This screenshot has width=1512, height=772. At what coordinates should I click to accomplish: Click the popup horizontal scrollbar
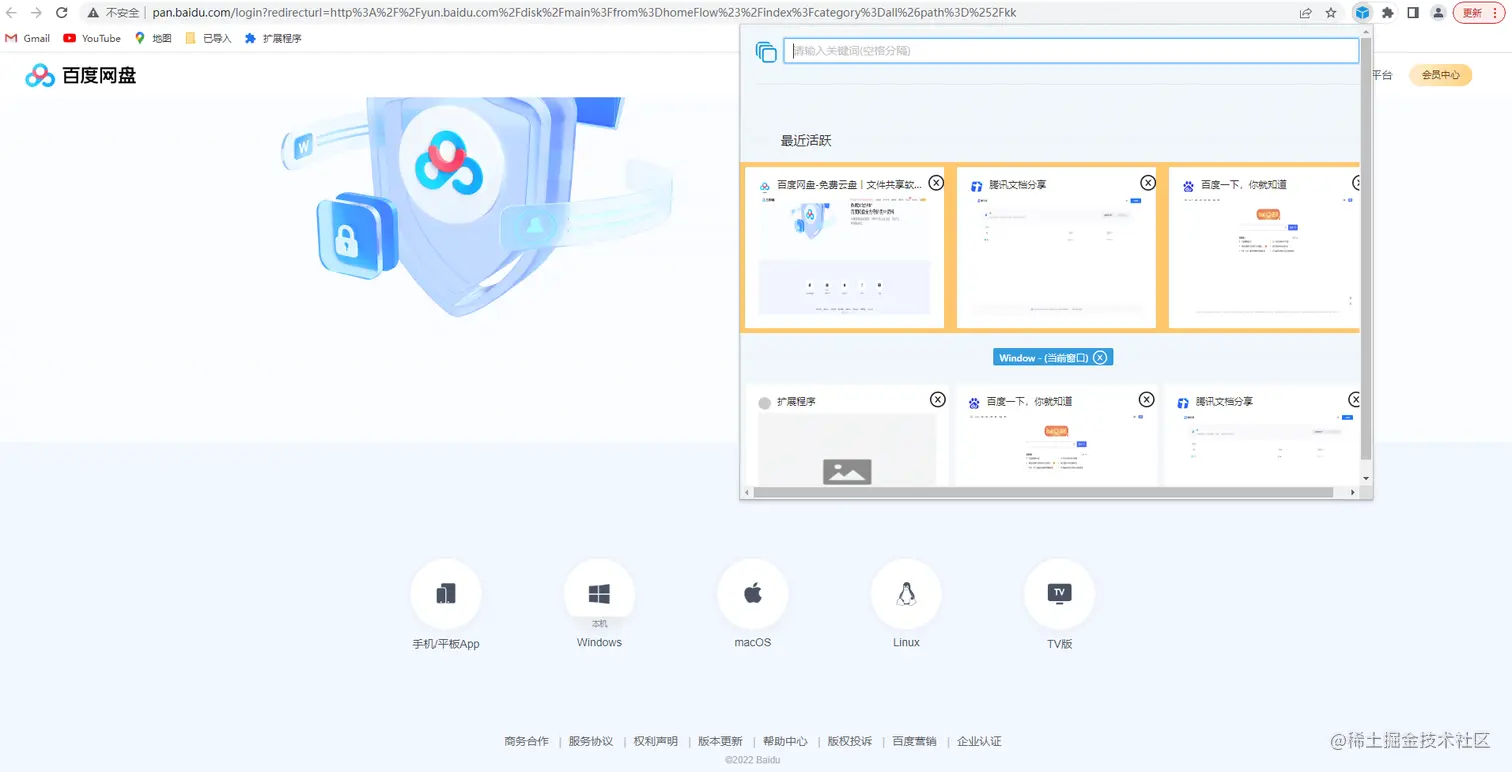point(1043,492)
